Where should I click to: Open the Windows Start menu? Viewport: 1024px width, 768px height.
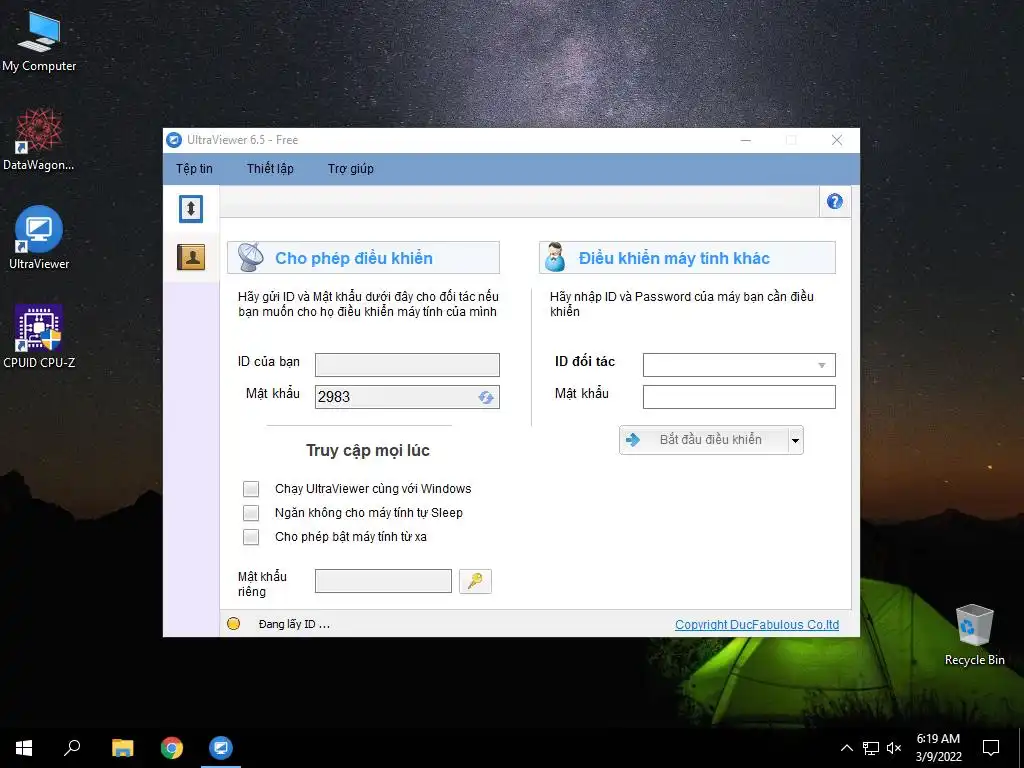coord(24,748)
